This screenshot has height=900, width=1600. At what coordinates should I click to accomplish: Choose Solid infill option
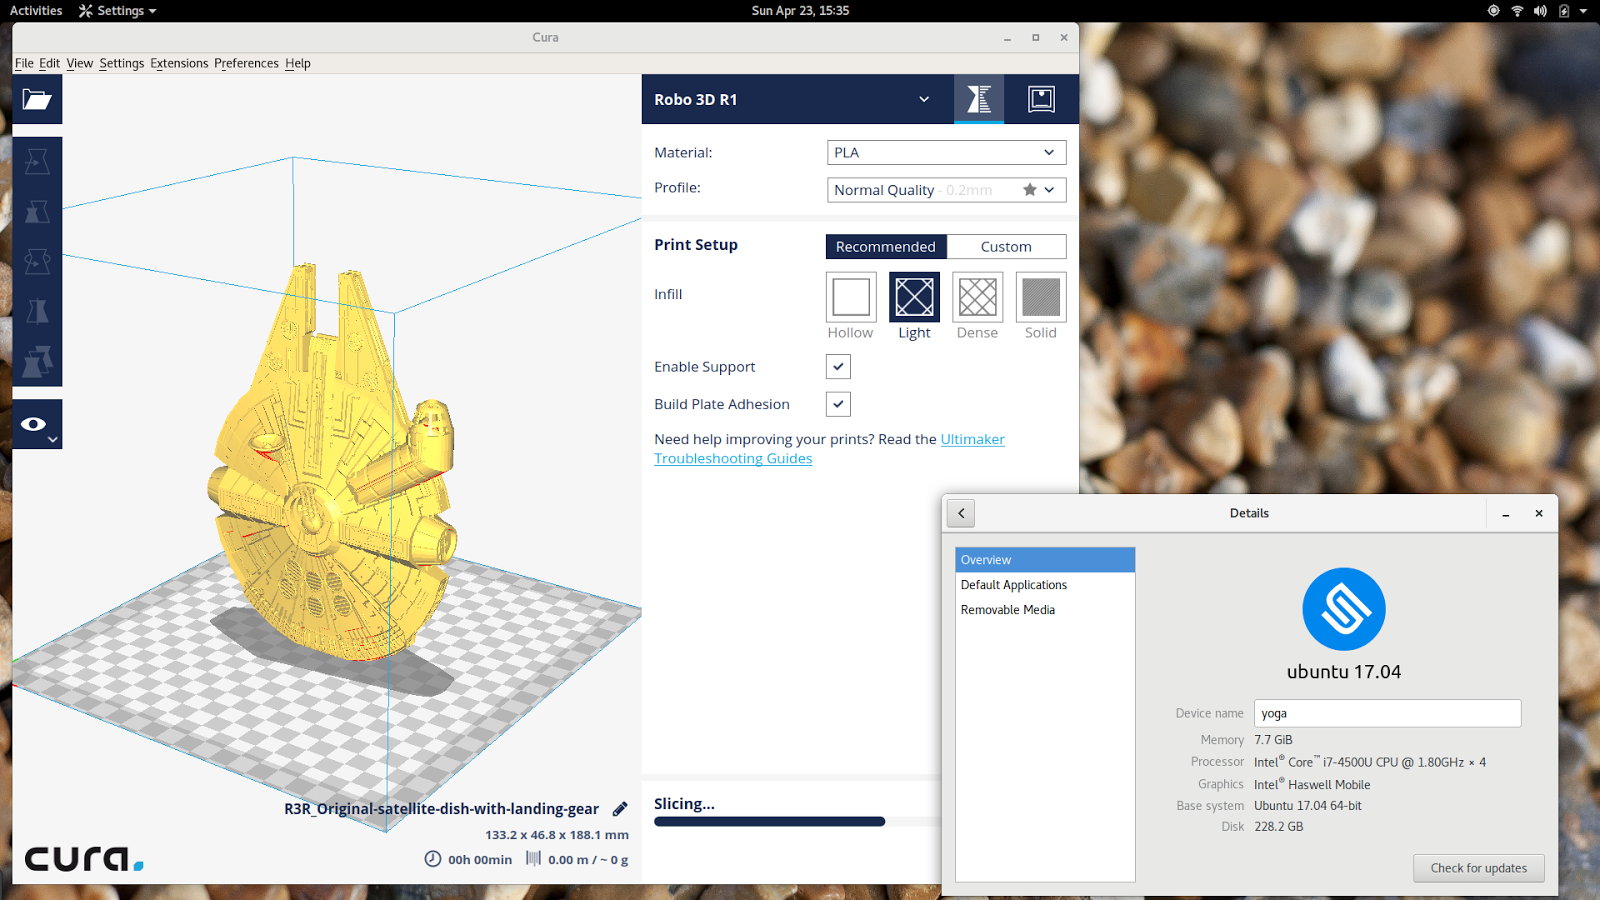(1041, 297)
